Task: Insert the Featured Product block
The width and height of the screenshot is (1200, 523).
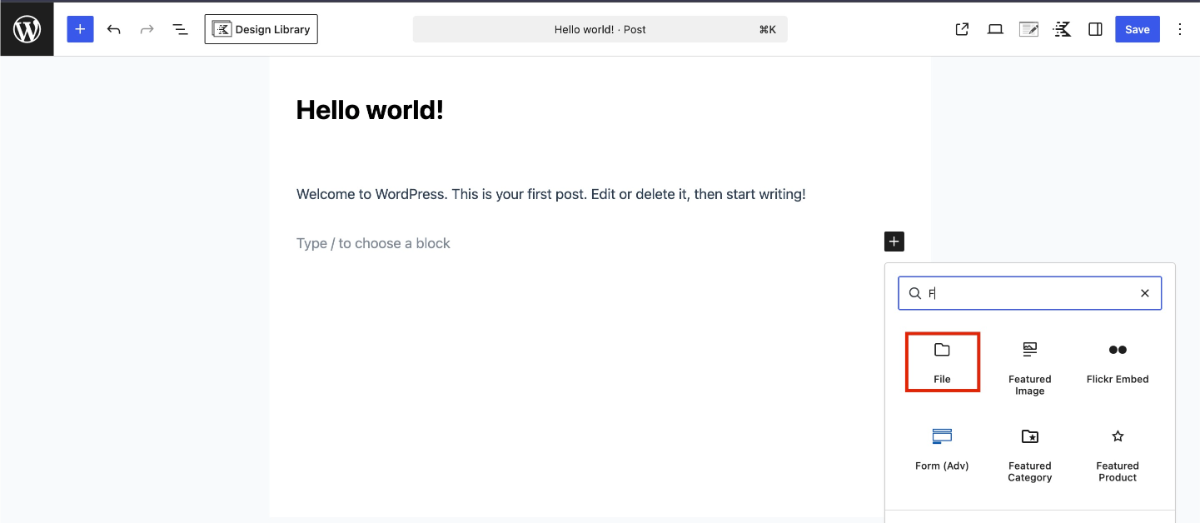Action: pyautogui.click(x=1118, y=454)
